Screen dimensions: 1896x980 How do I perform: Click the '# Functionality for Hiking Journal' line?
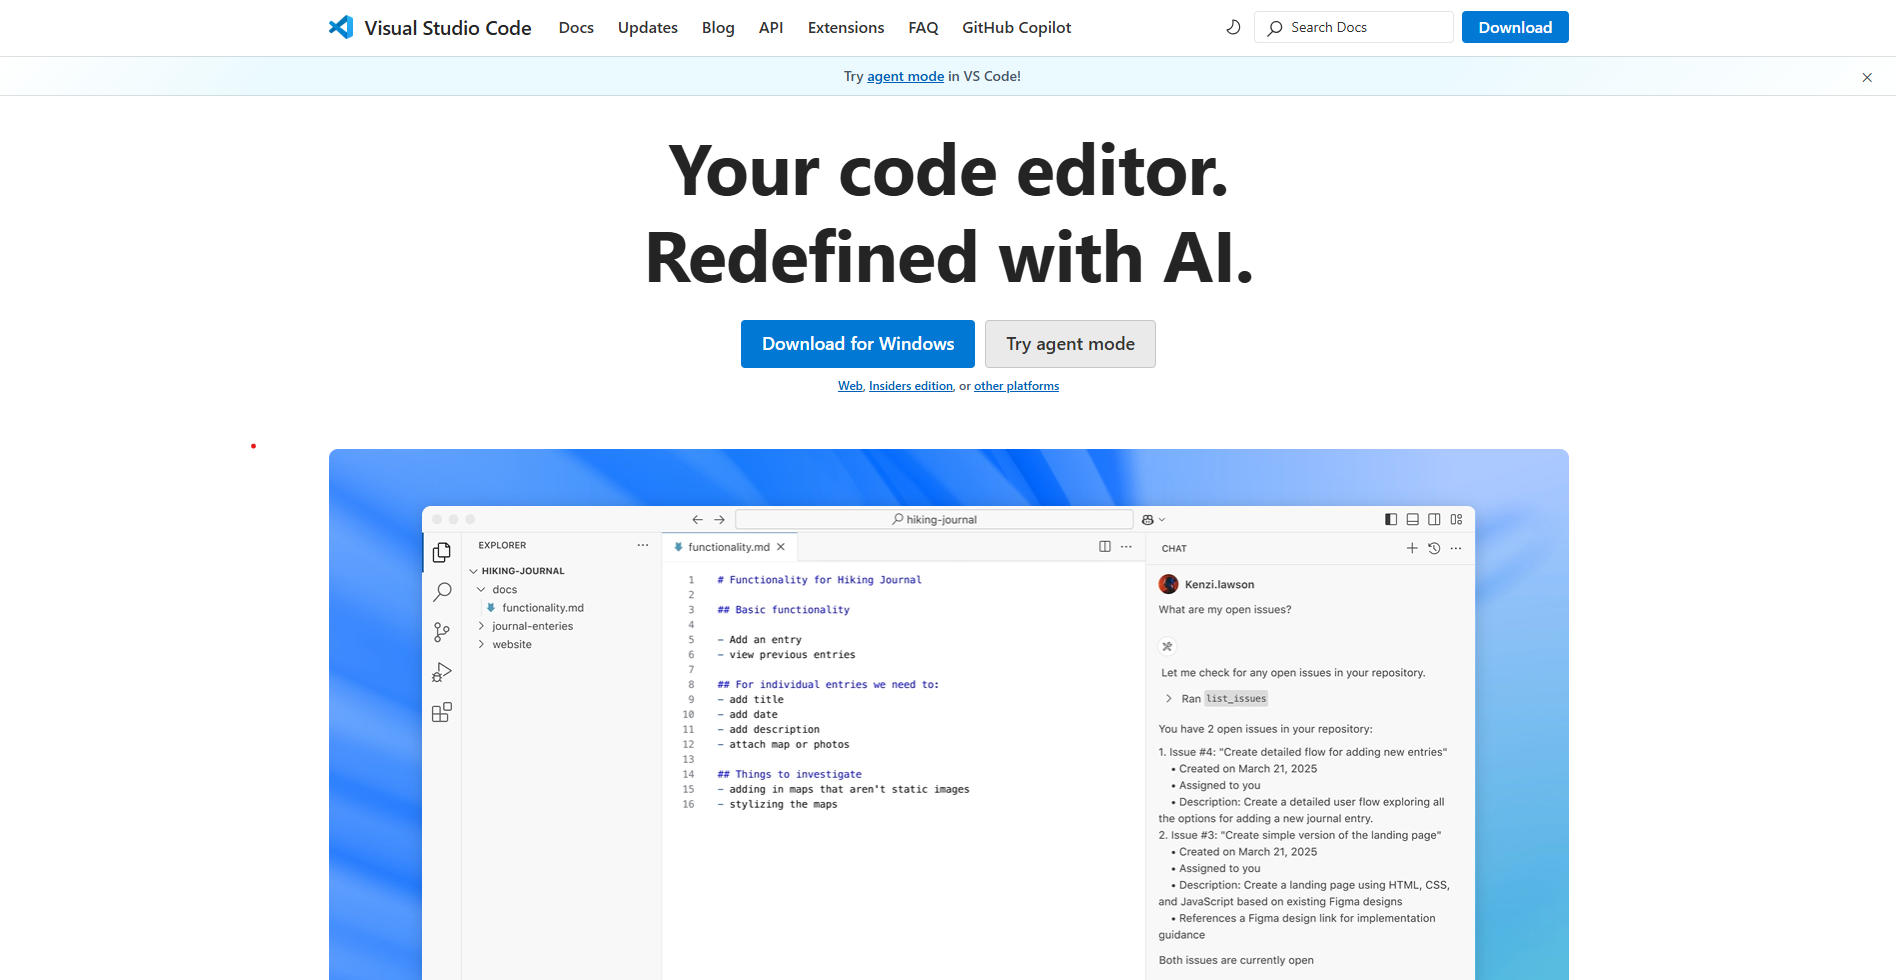(819, 580)
